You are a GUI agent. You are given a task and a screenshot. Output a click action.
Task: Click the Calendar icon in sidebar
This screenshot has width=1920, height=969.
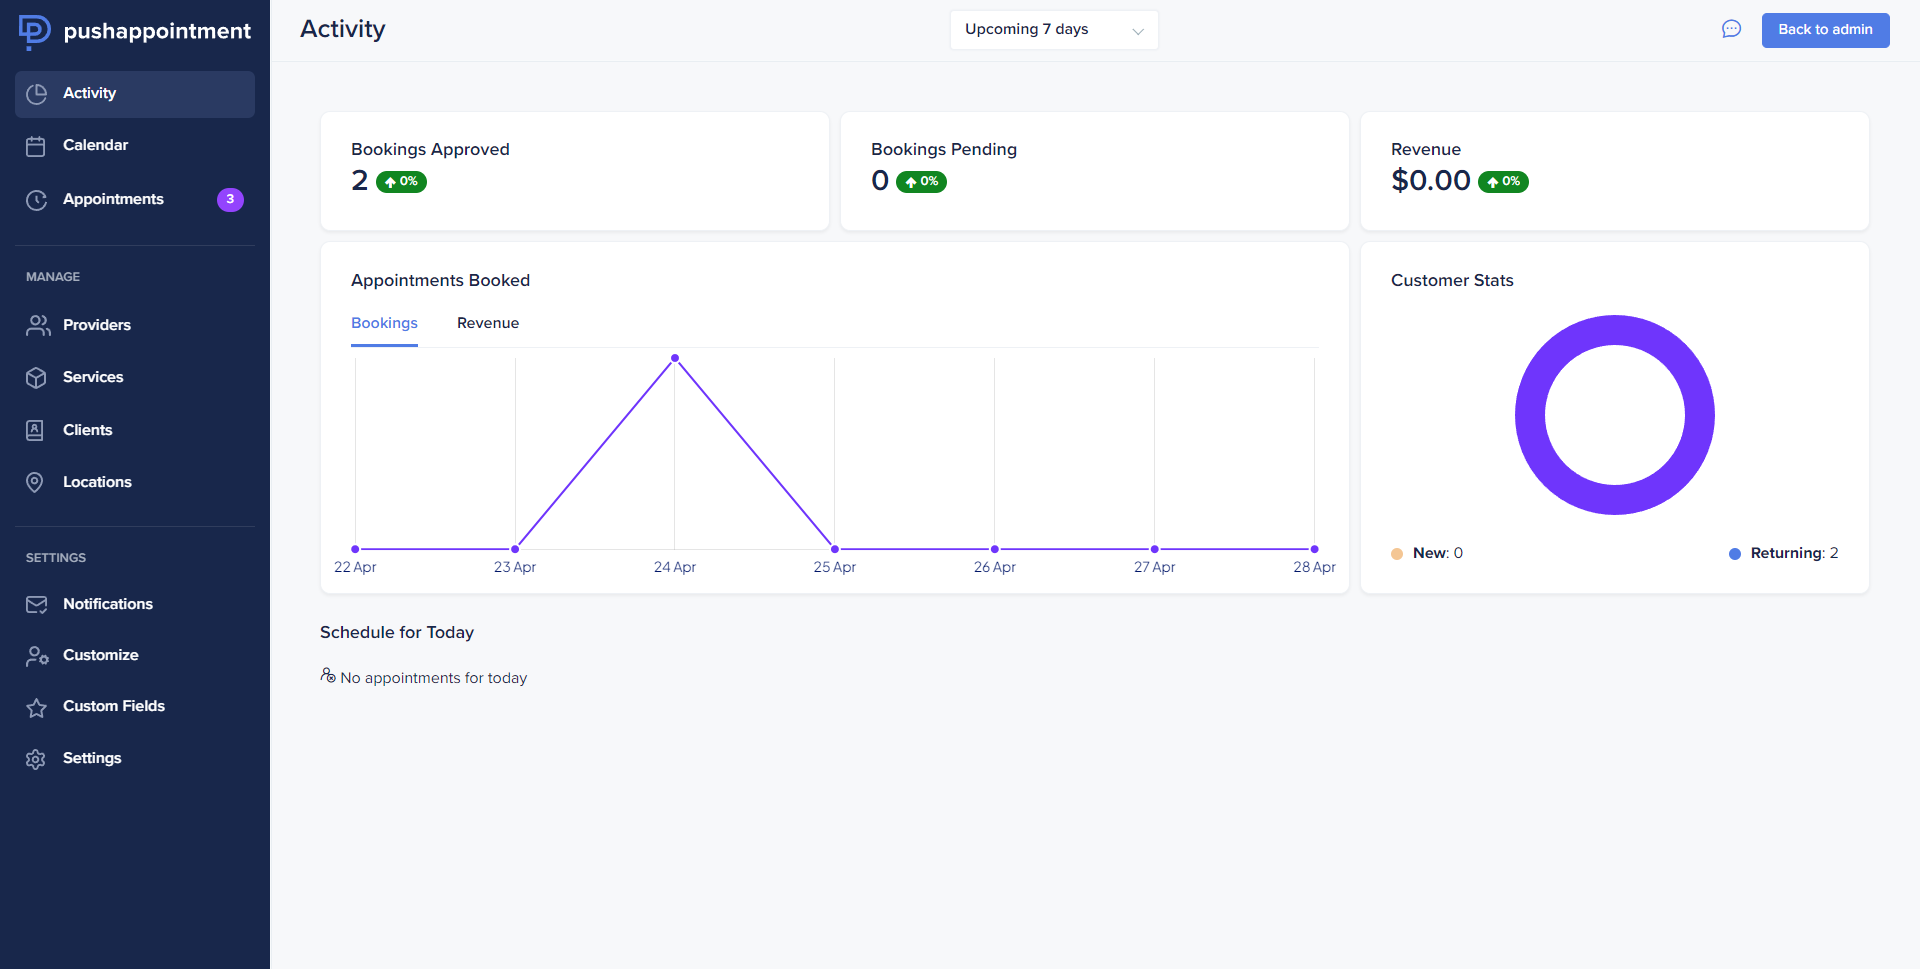tap(37, 145)
